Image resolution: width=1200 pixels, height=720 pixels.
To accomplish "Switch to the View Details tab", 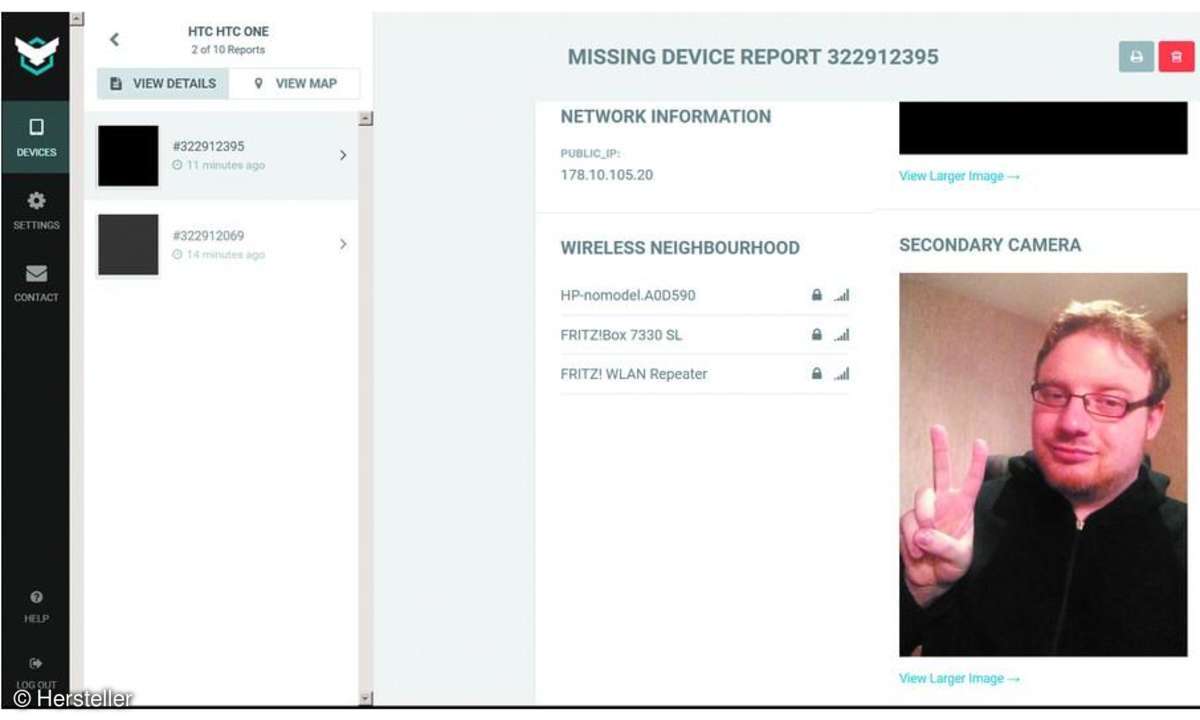I will click(163, 84).
